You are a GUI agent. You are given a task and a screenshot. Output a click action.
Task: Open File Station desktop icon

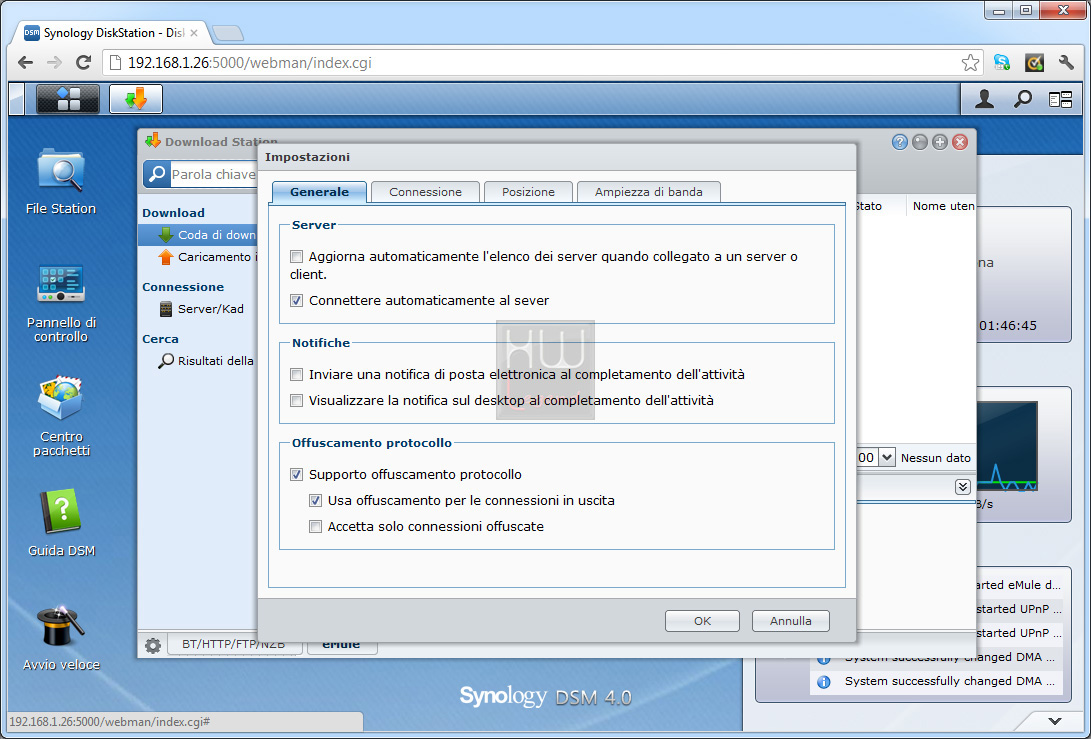coord(61,182)
